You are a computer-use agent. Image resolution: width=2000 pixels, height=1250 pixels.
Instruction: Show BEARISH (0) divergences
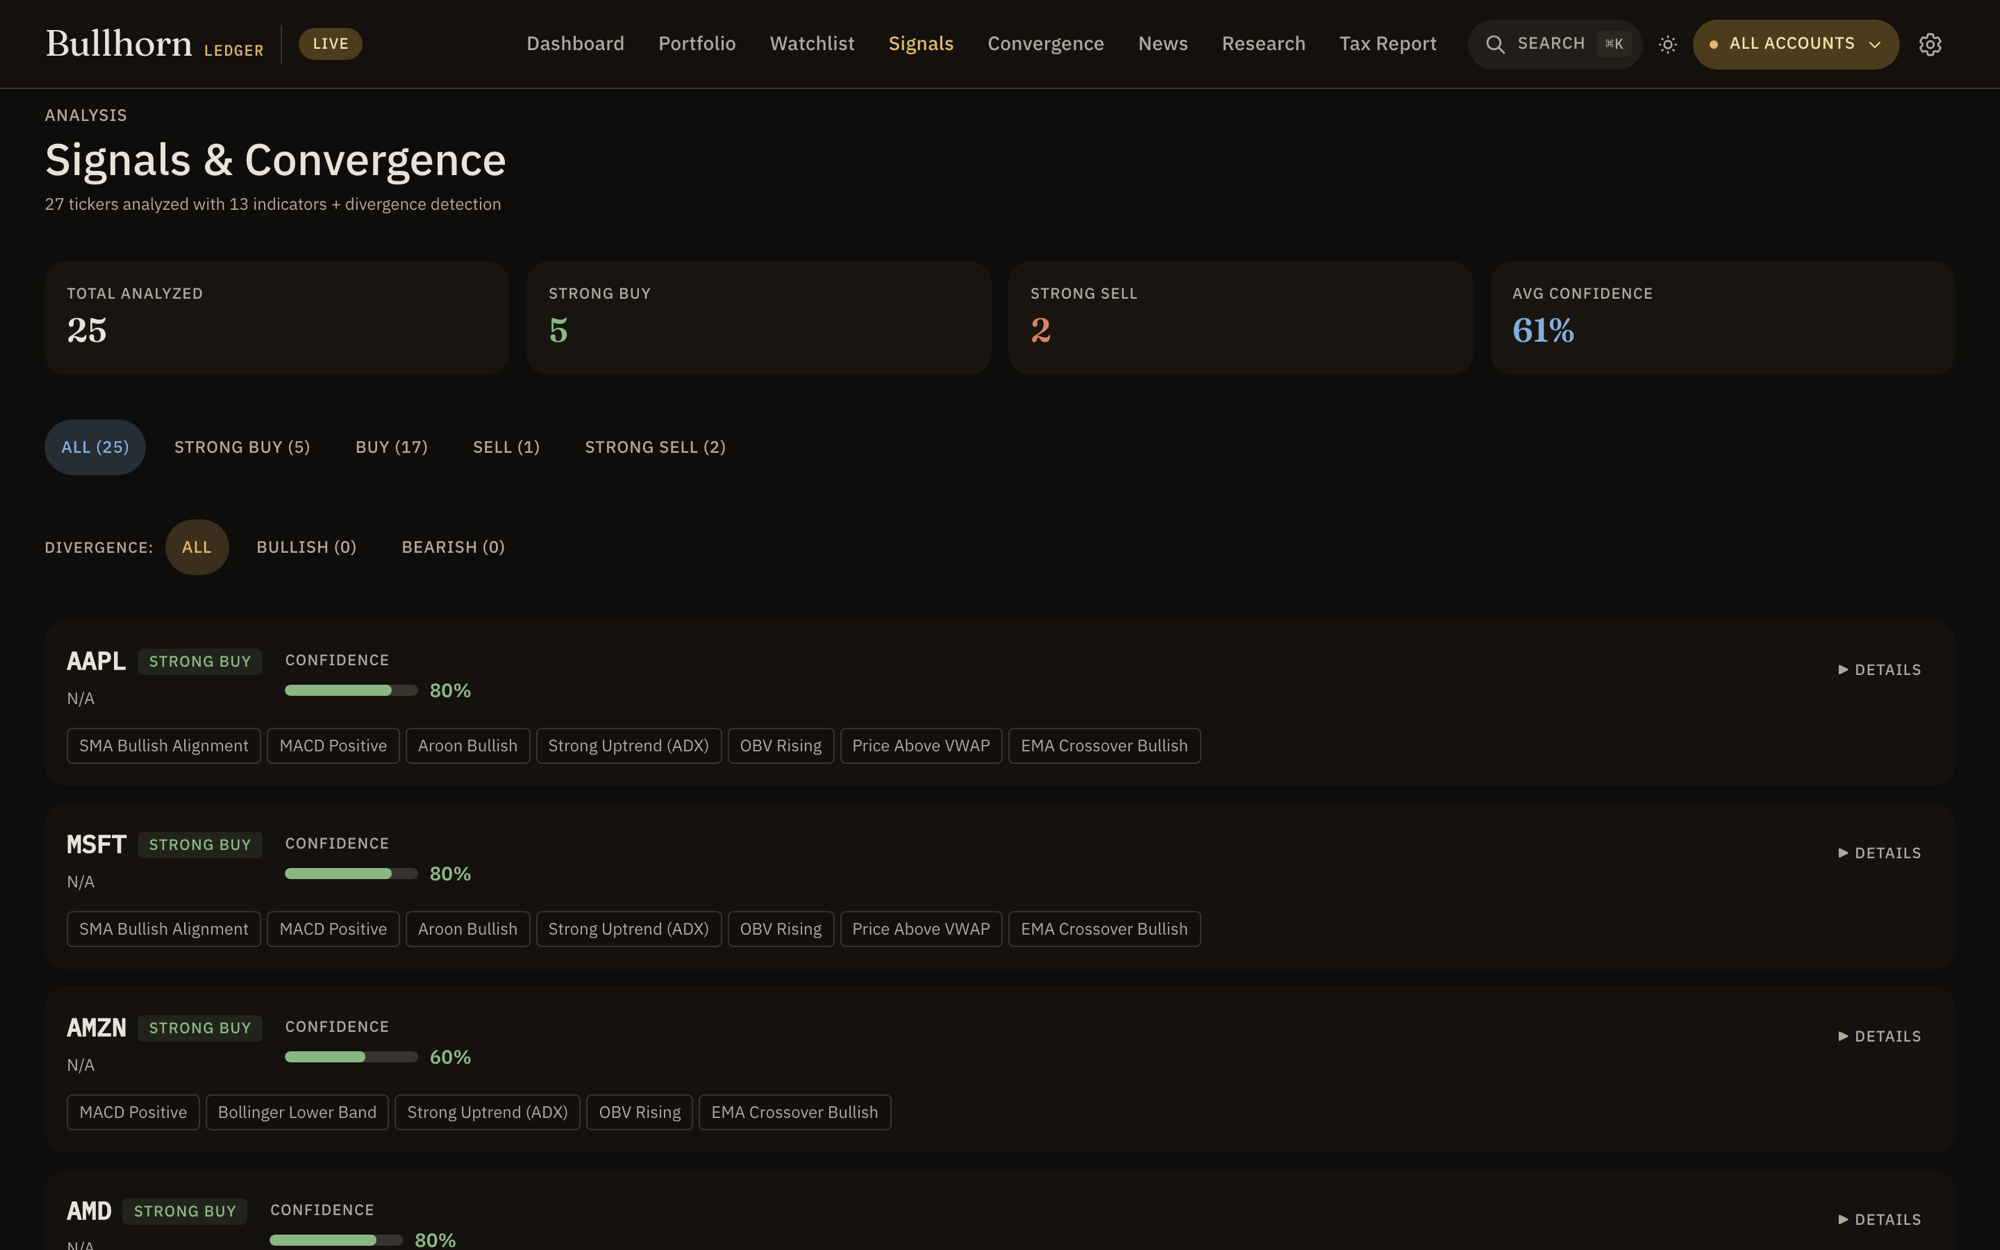tap(453, 547)
